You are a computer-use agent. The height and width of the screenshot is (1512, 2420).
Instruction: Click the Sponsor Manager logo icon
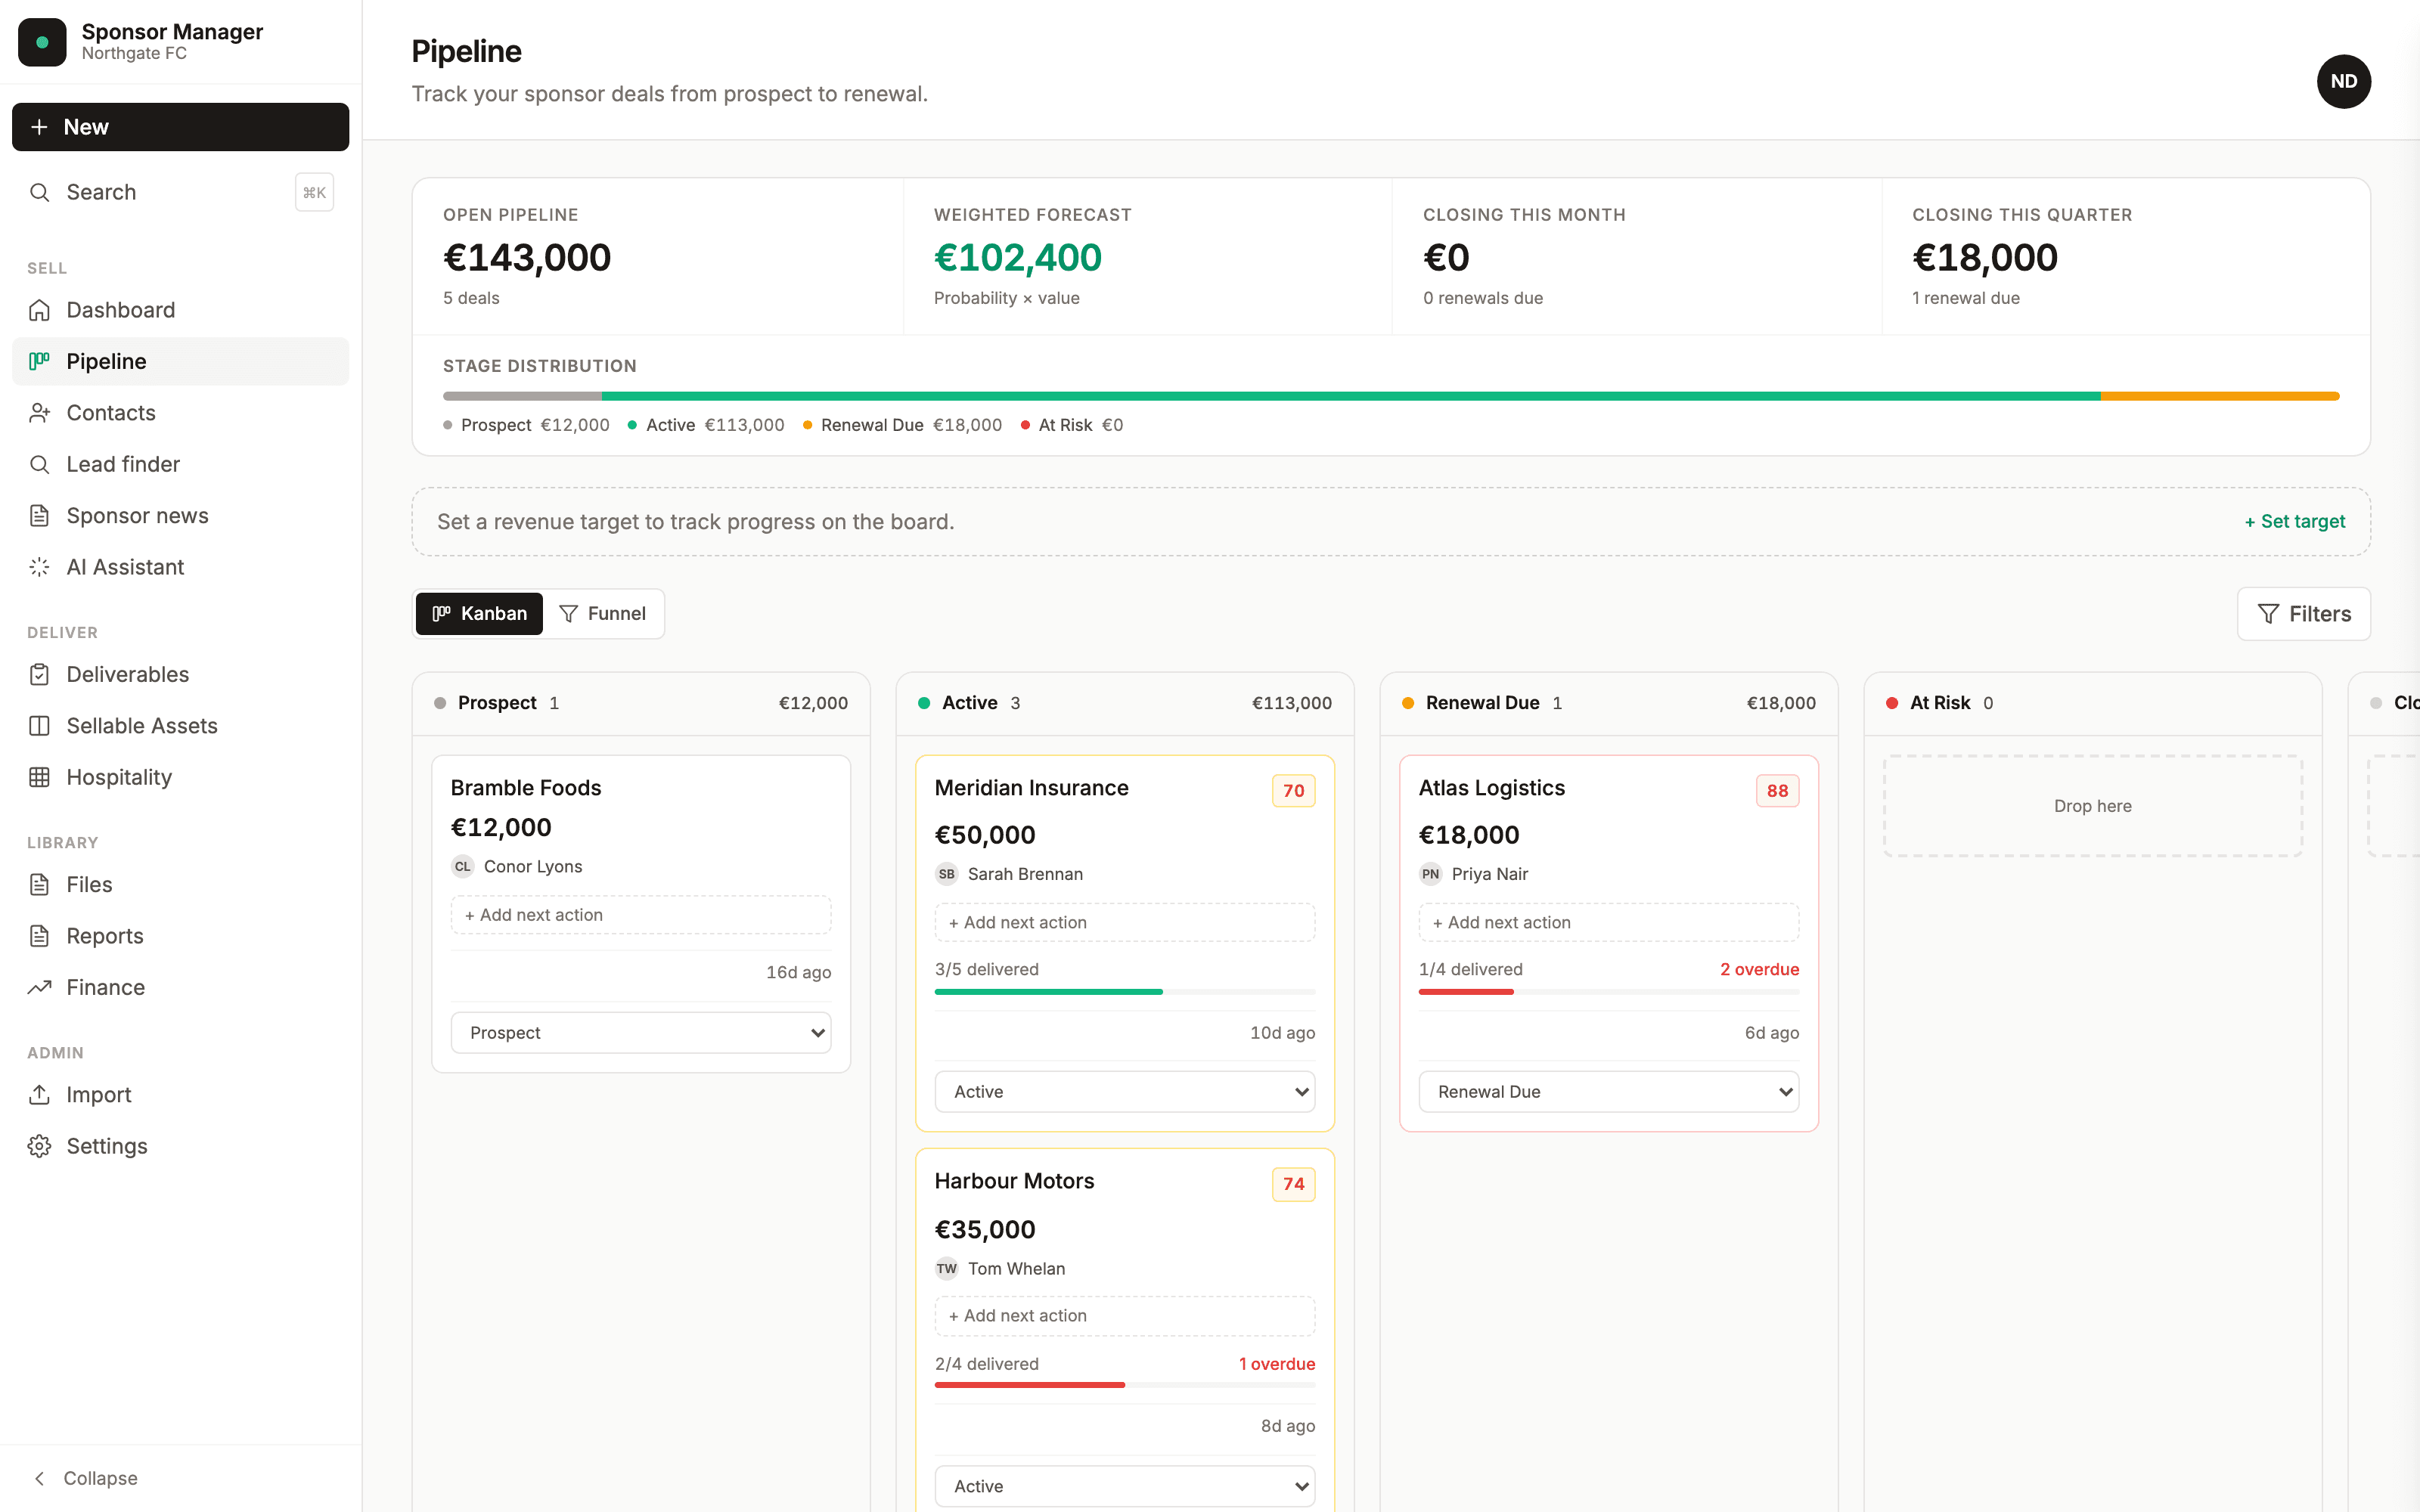tap(42, 42)
